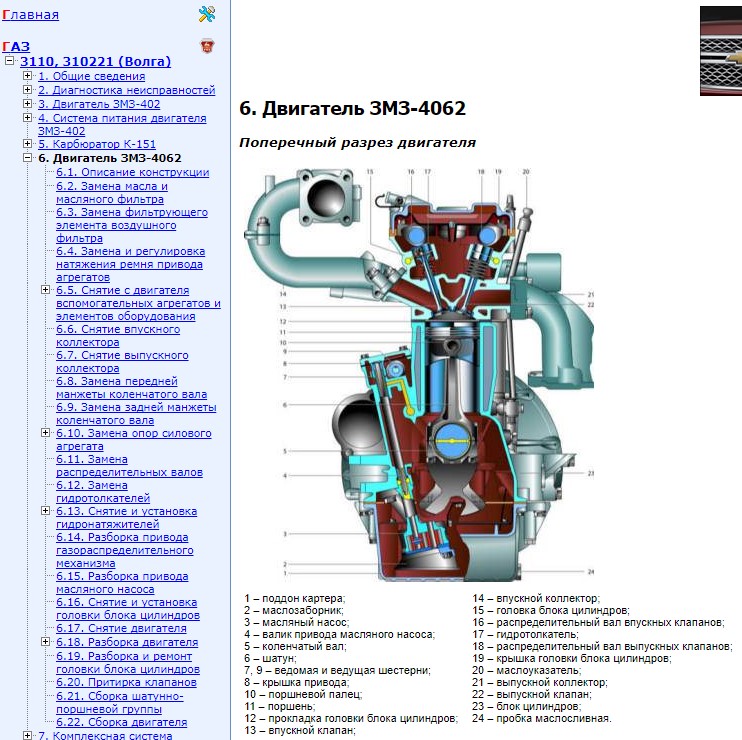This screenshot has width=742, height=740.
Task: Open 6.1. Описание конструкции
Action: click(x=132, y=172)
